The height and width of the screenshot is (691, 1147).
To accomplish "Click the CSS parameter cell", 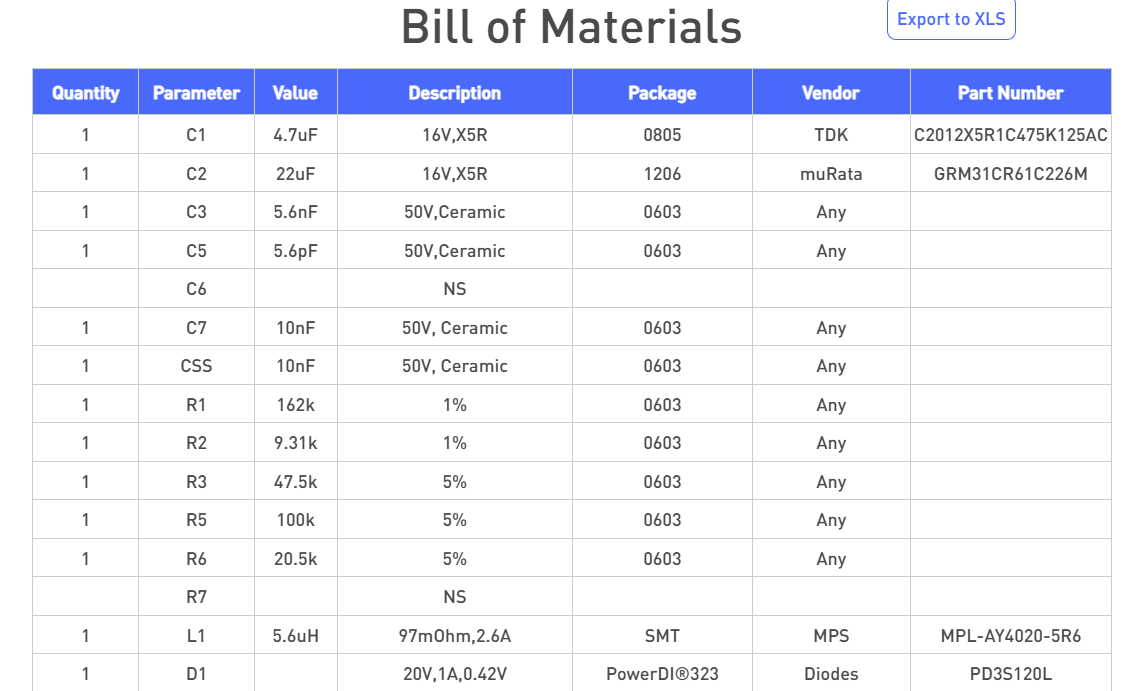I will (x=196, y=366).
